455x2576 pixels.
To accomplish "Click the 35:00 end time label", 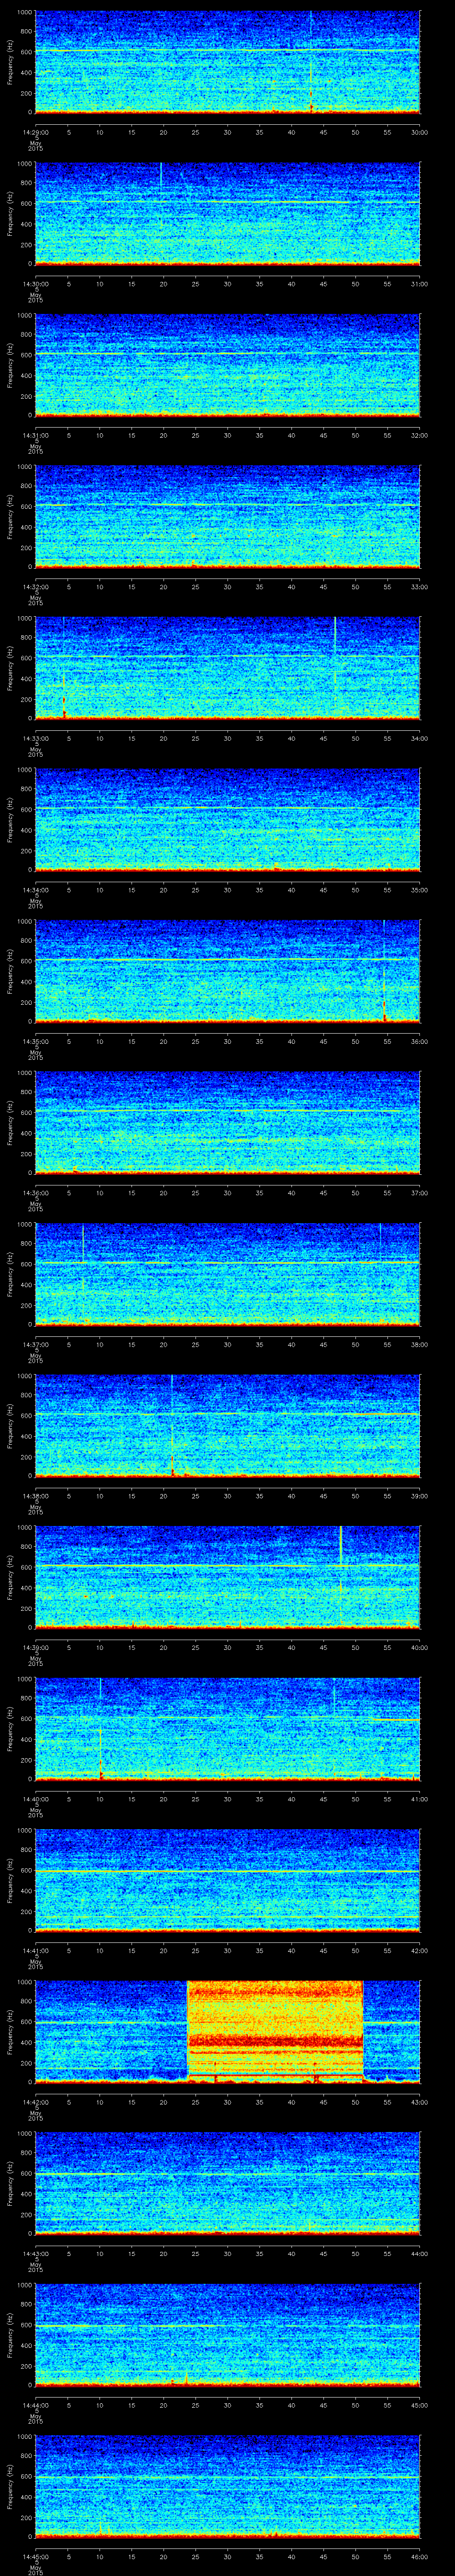I will tap(419, 890).
